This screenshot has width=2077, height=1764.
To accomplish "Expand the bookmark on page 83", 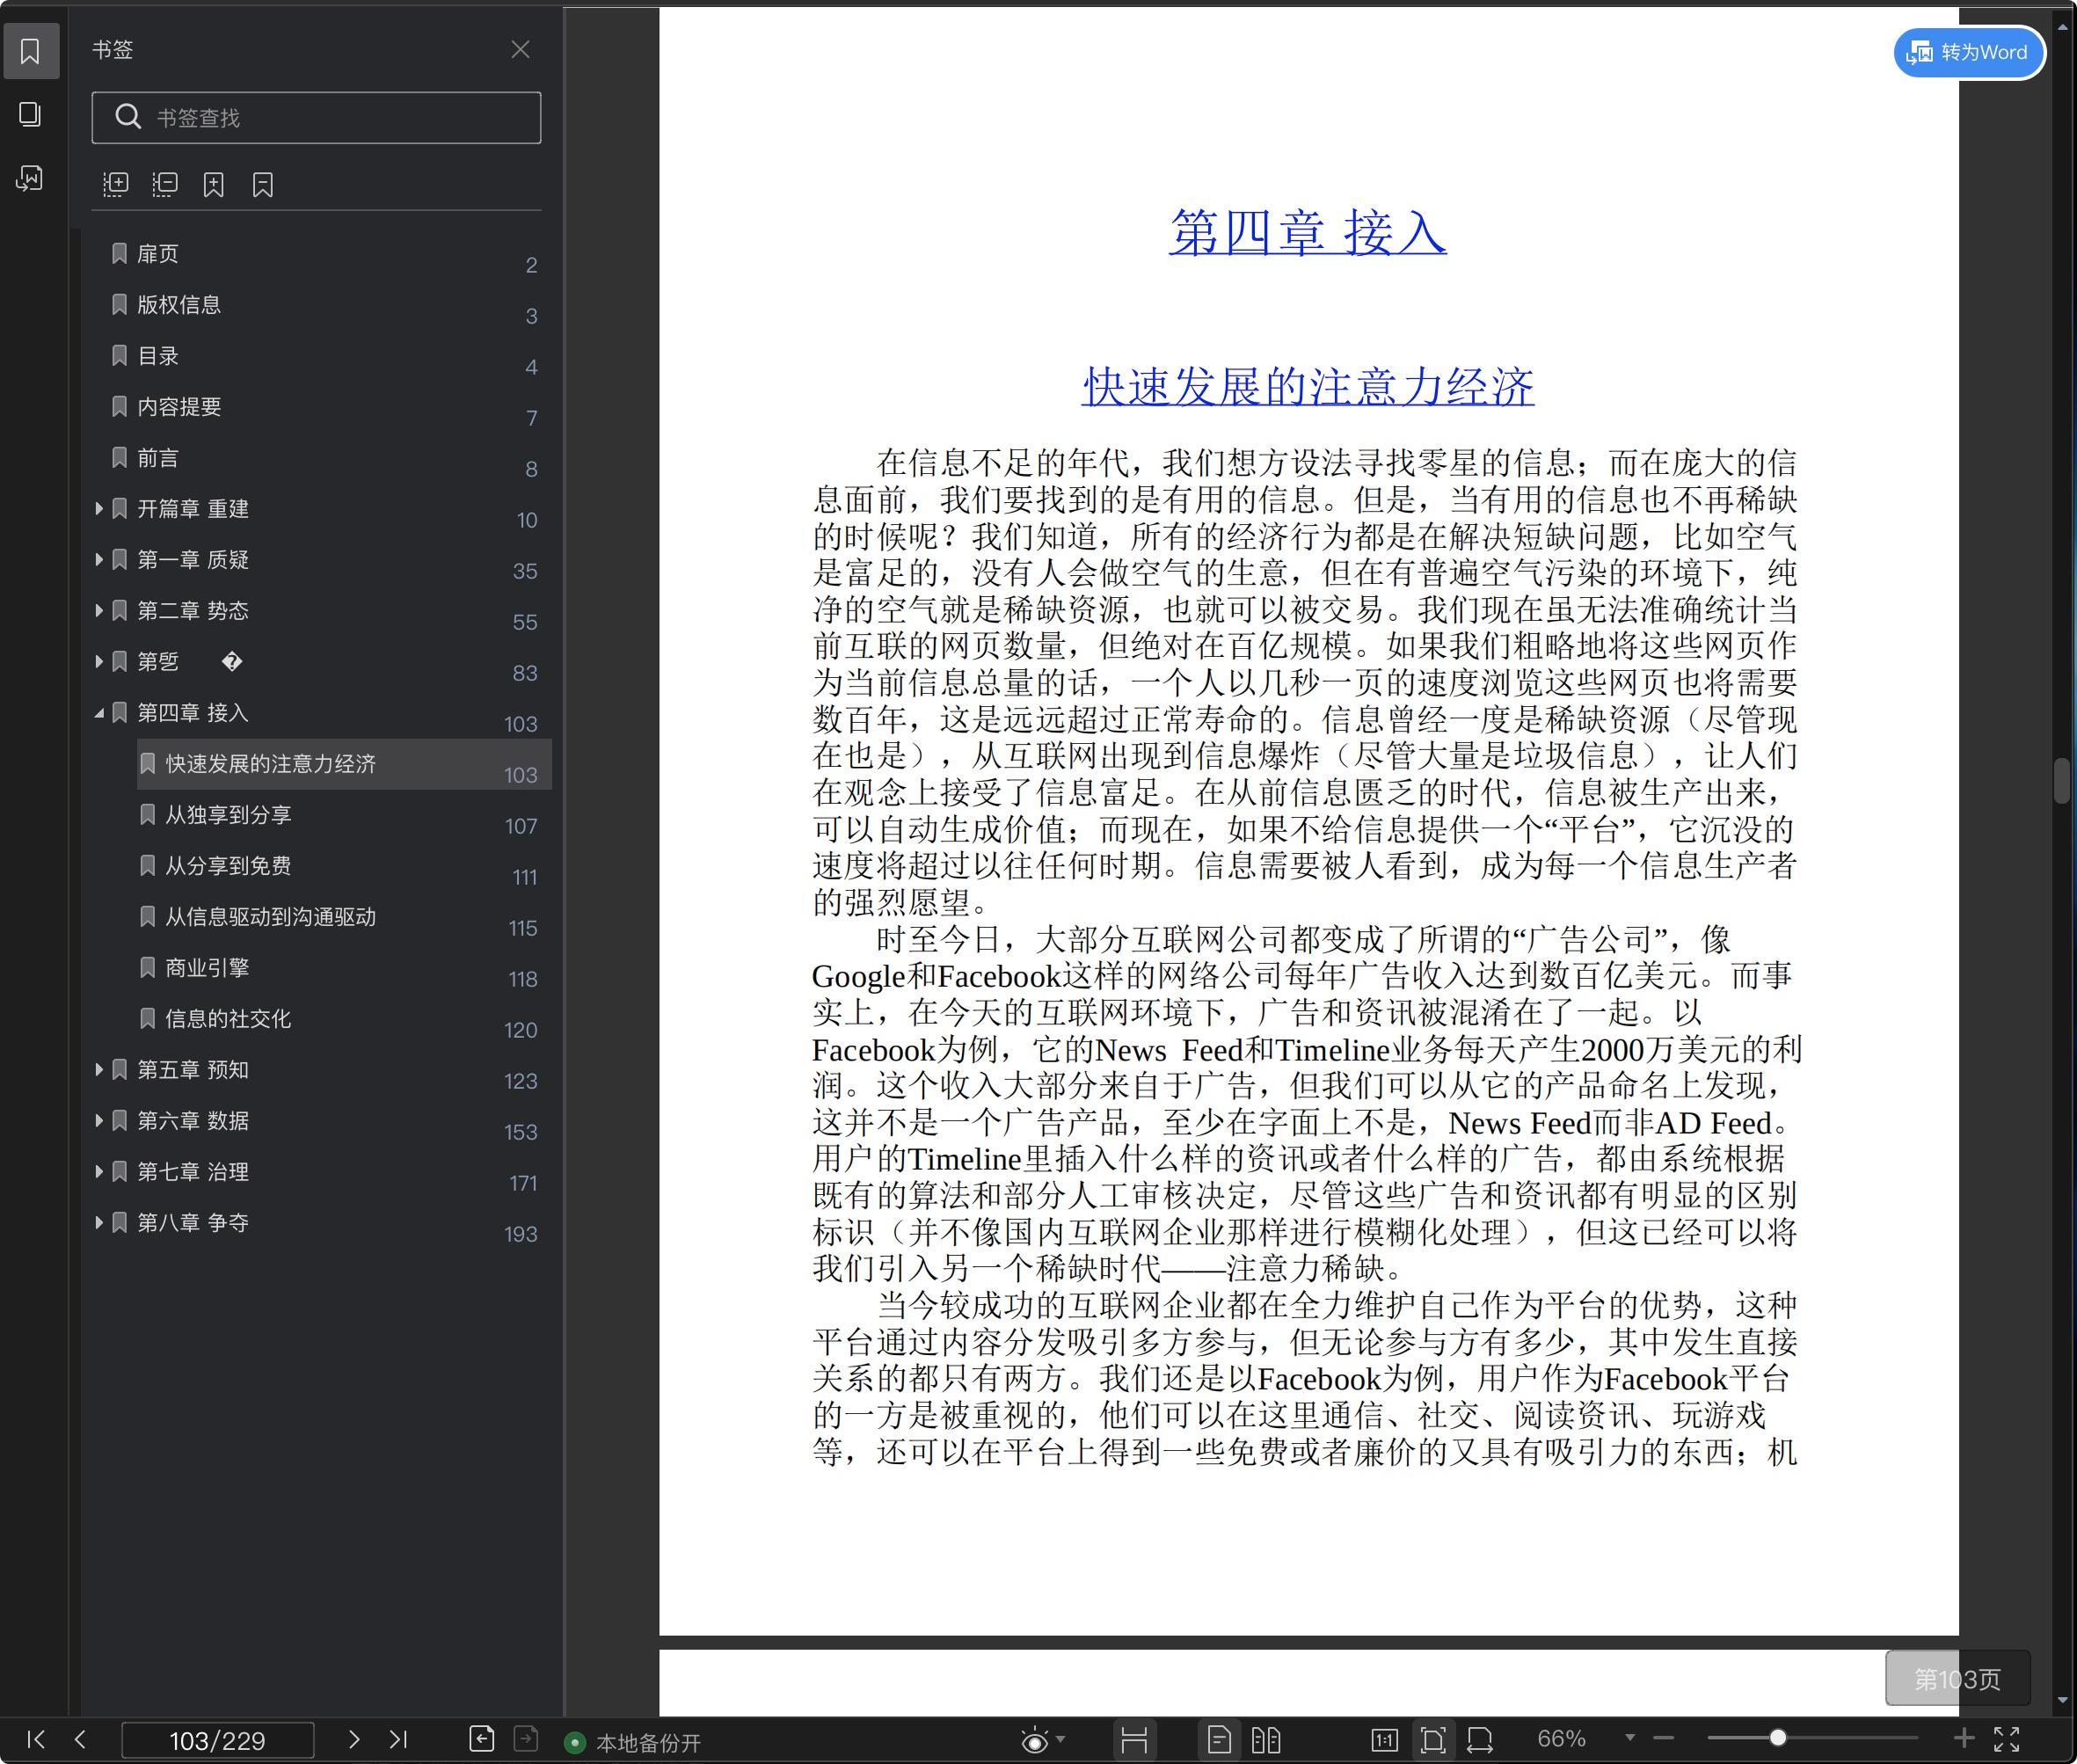I will click(99, 661).
